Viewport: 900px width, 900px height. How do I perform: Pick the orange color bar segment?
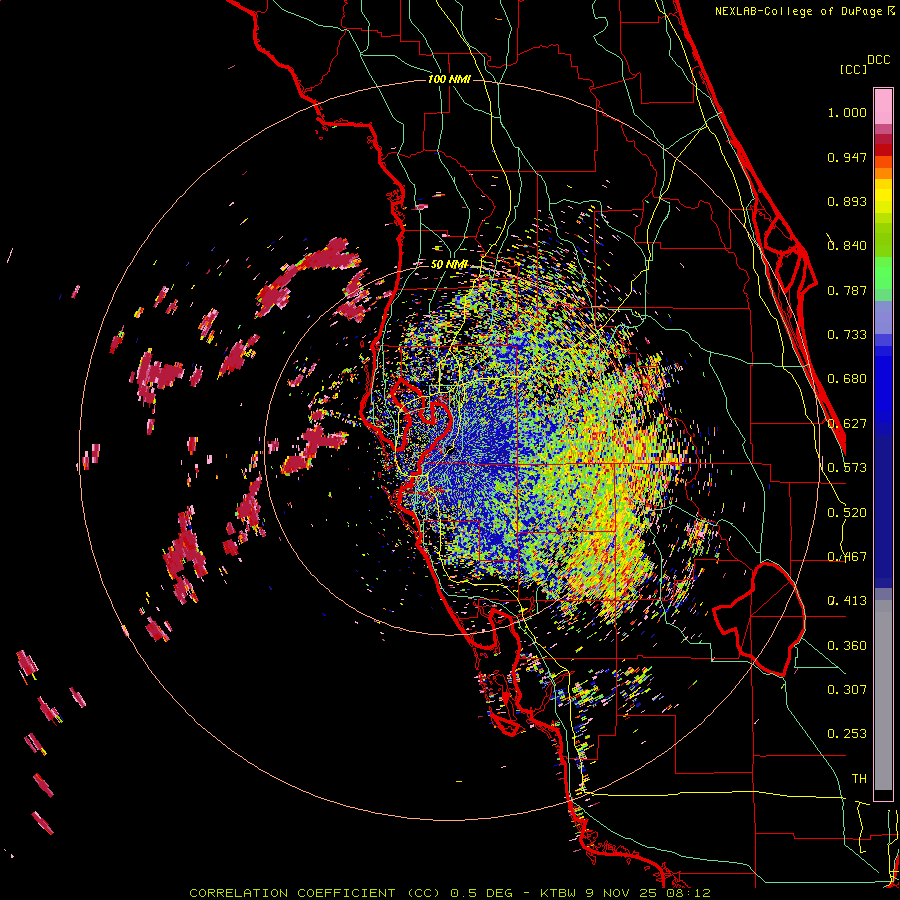pos(883,173)
